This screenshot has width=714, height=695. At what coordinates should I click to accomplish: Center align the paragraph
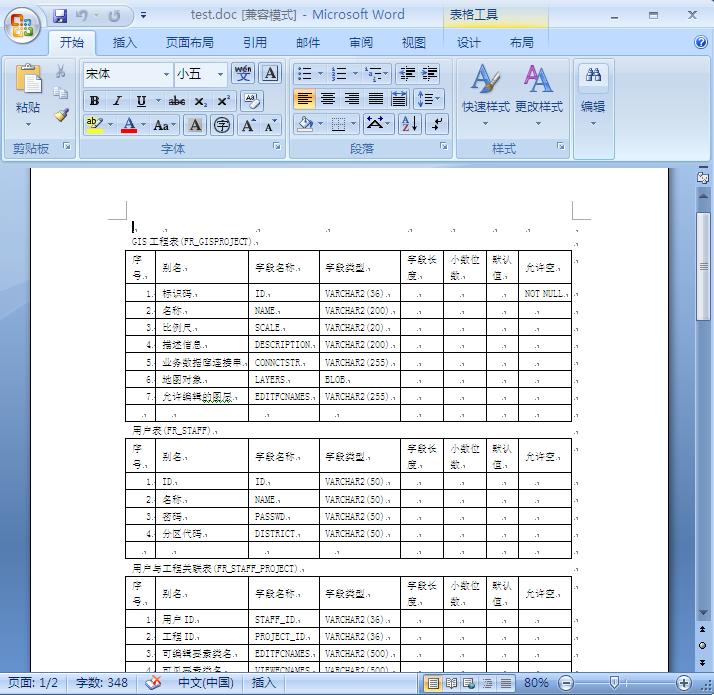[328, 98]
